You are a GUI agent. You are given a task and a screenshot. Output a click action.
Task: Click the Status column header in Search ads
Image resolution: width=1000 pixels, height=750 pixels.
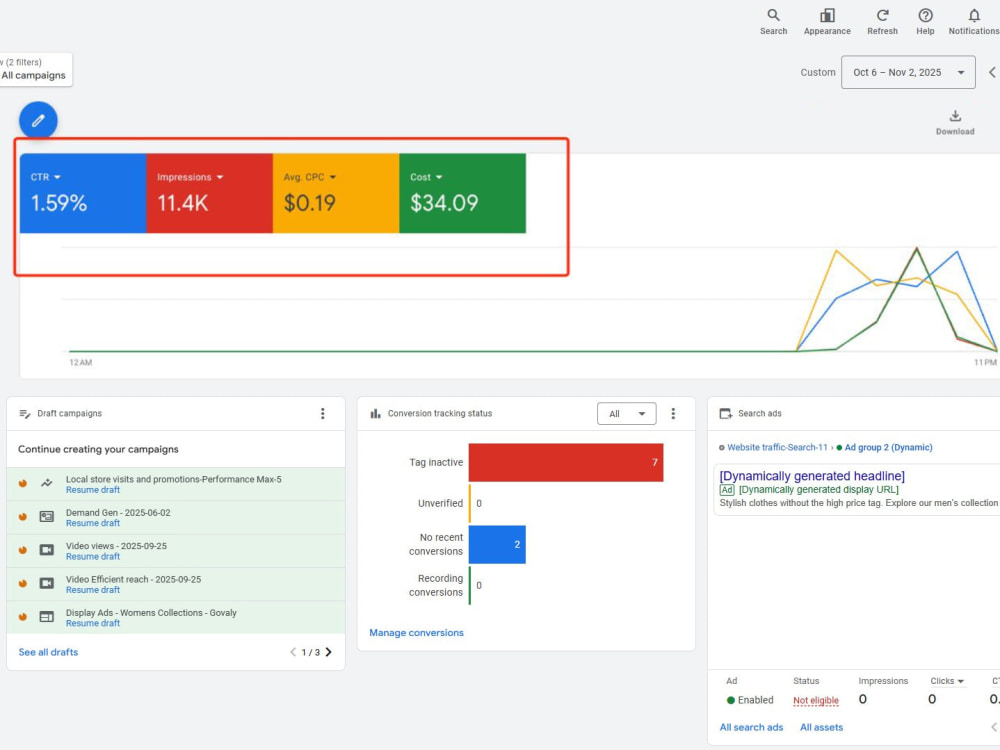coord(806,681)
